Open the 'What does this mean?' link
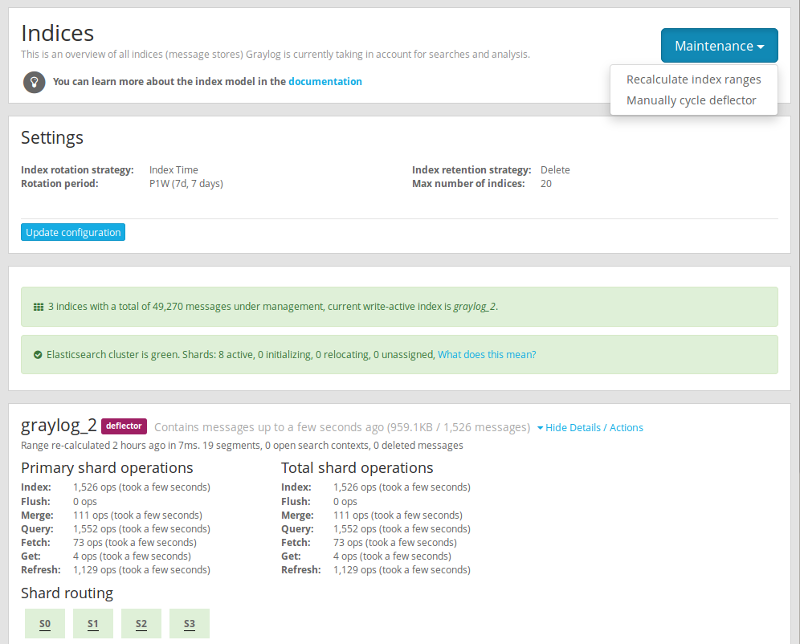Viewport: 800px width, 644px height. pos(486,355)
